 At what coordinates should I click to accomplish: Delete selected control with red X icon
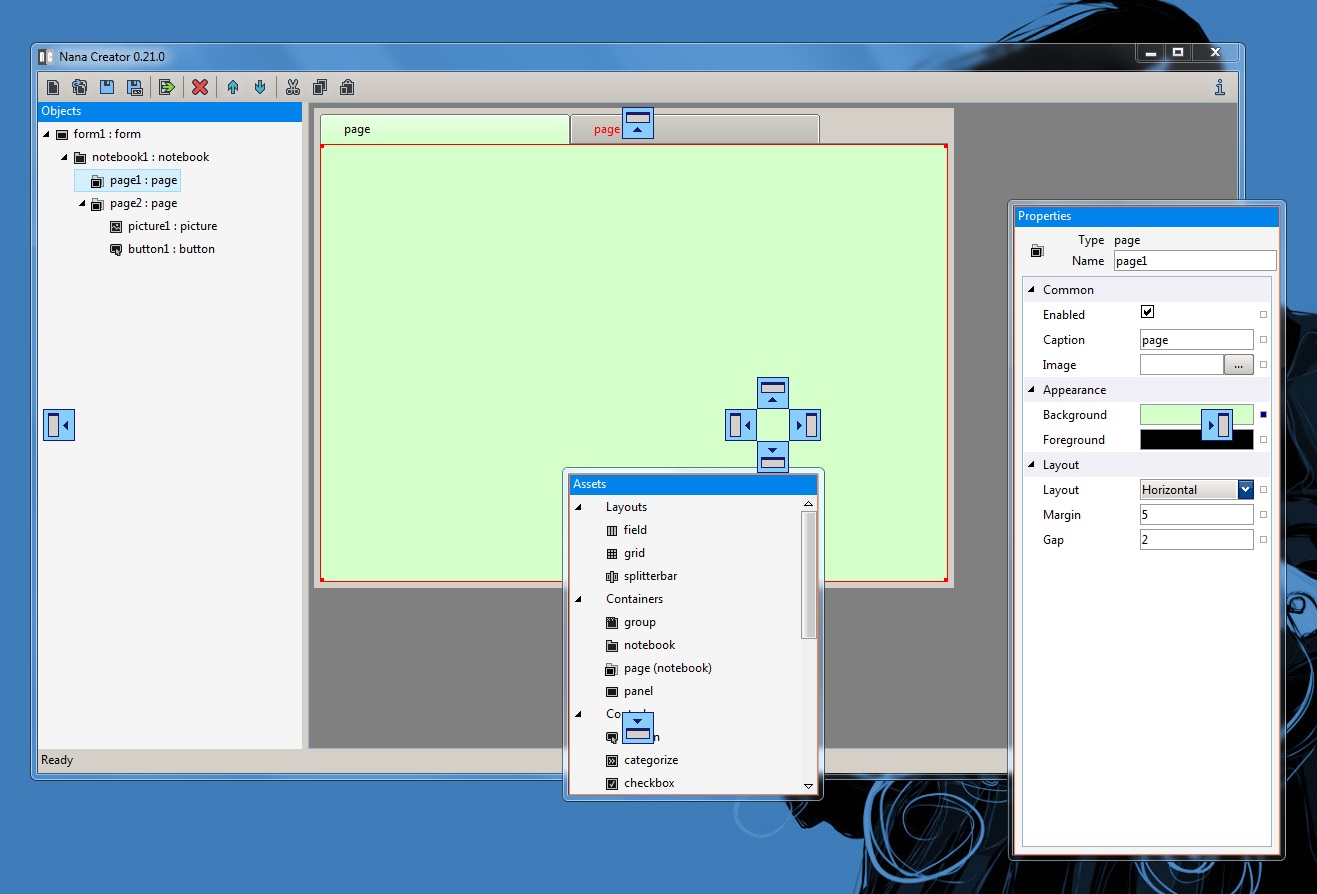click(x=200, y=87)
